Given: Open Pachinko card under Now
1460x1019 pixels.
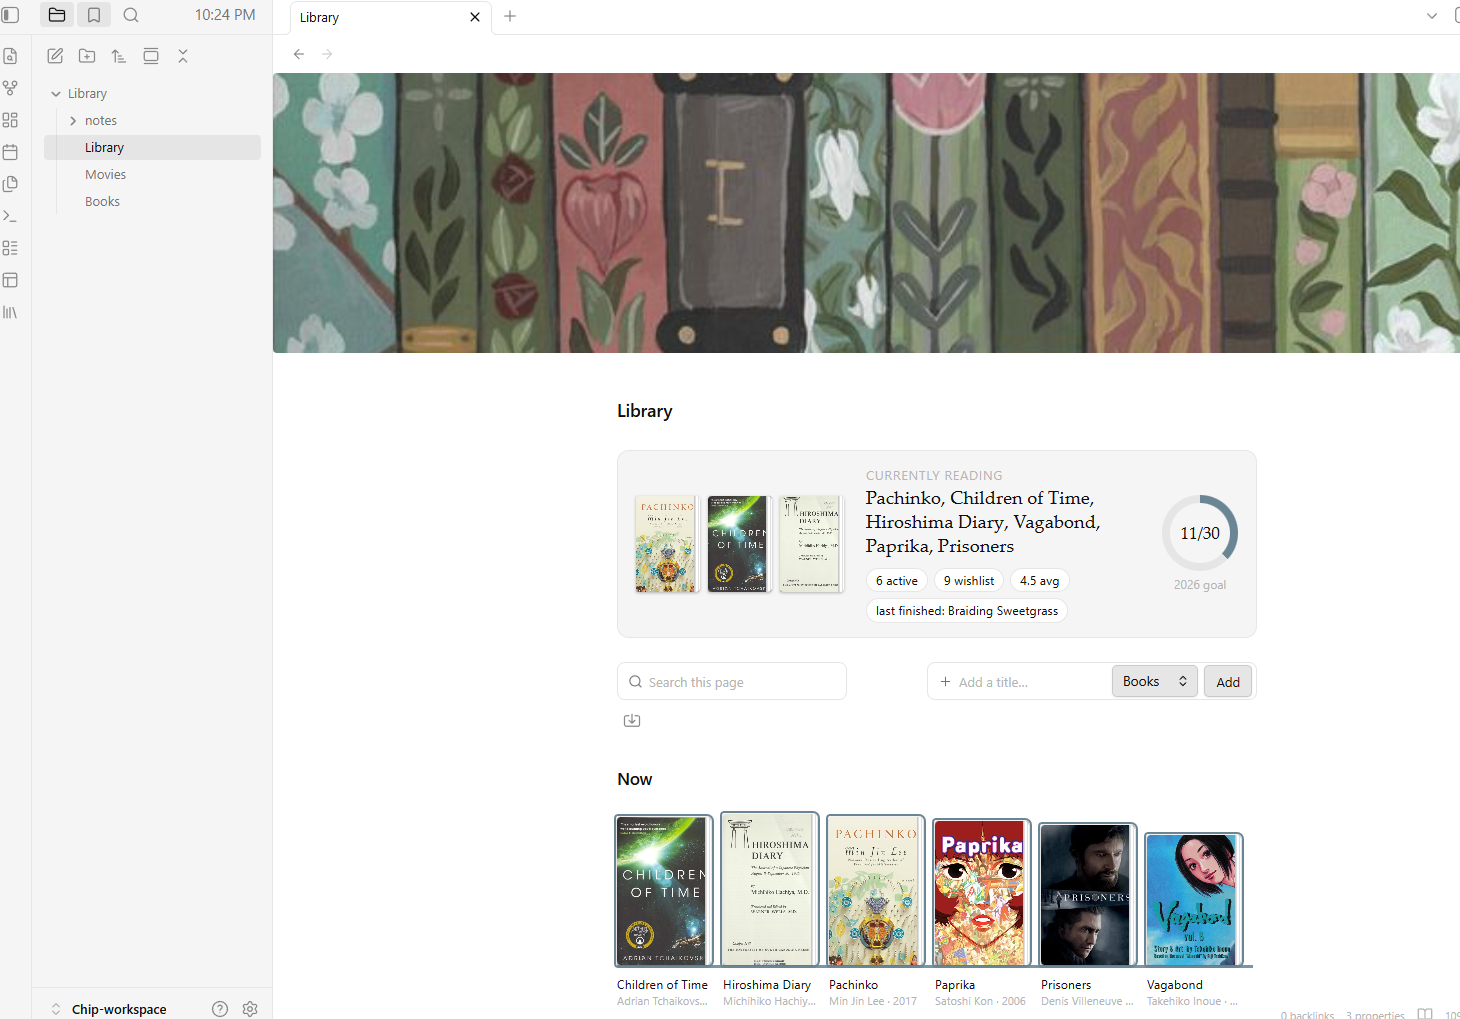Looking at the screenshot, I should 876,891.
